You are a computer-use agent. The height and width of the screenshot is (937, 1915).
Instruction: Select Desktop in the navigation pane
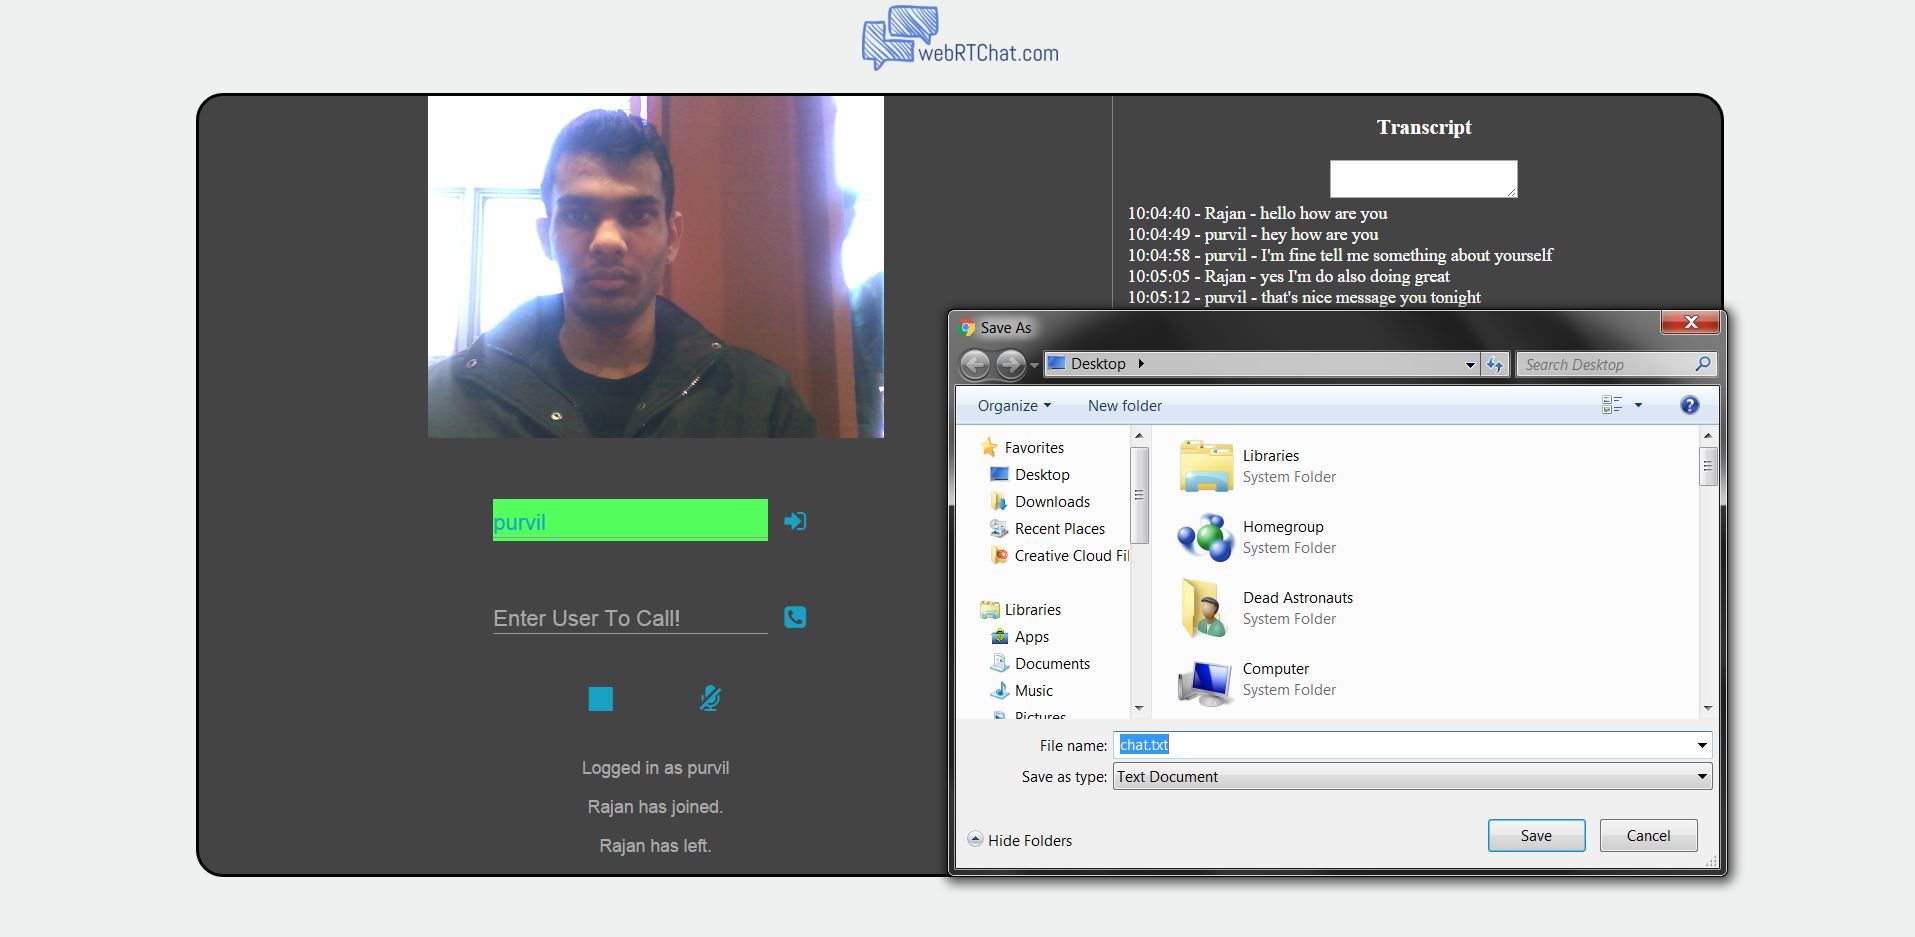click(x=1042, y=475)
